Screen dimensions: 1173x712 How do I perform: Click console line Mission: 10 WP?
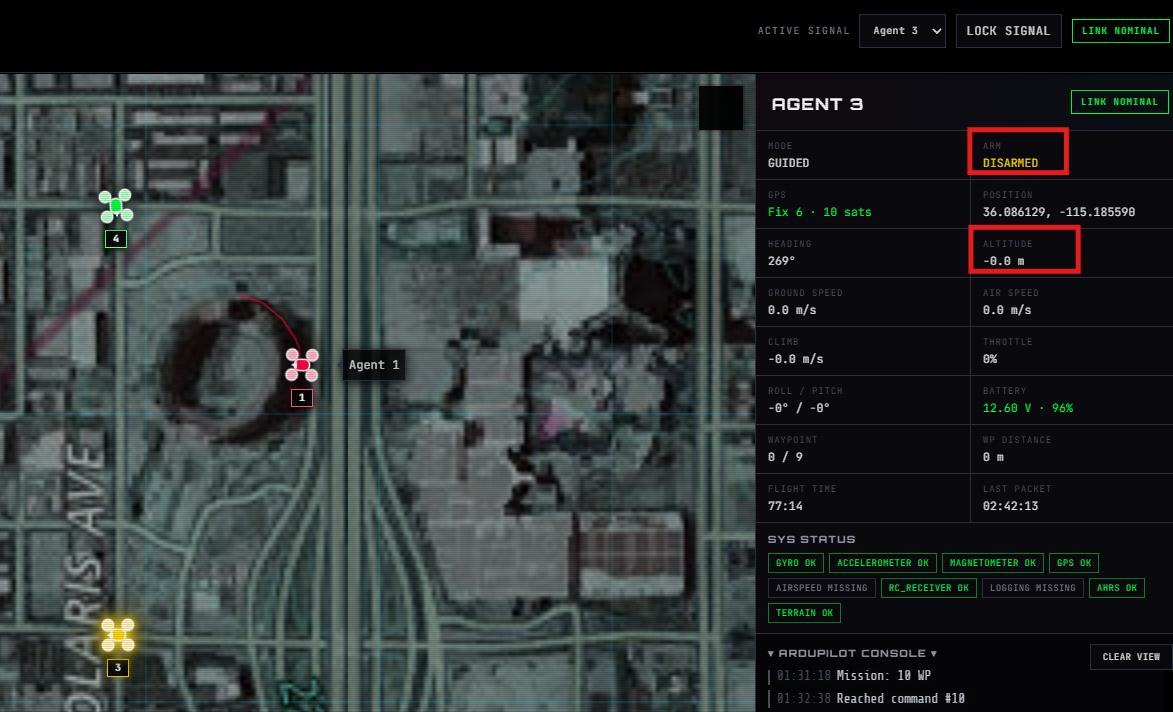click(883, 675)
